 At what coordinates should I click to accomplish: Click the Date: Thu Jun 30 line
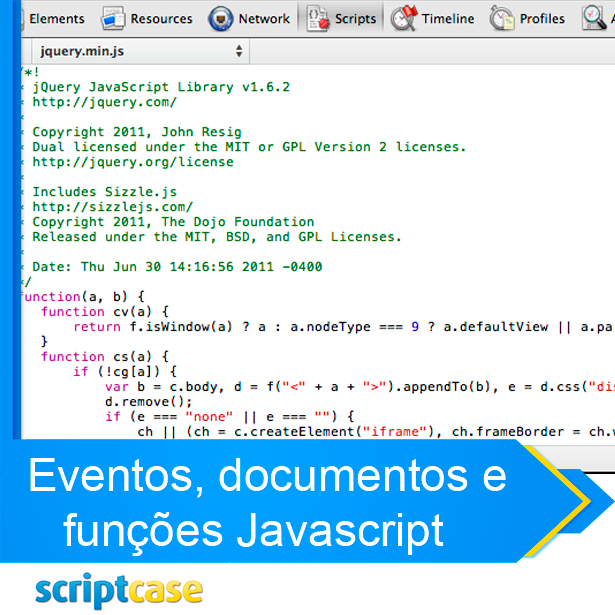click(177, 267)
